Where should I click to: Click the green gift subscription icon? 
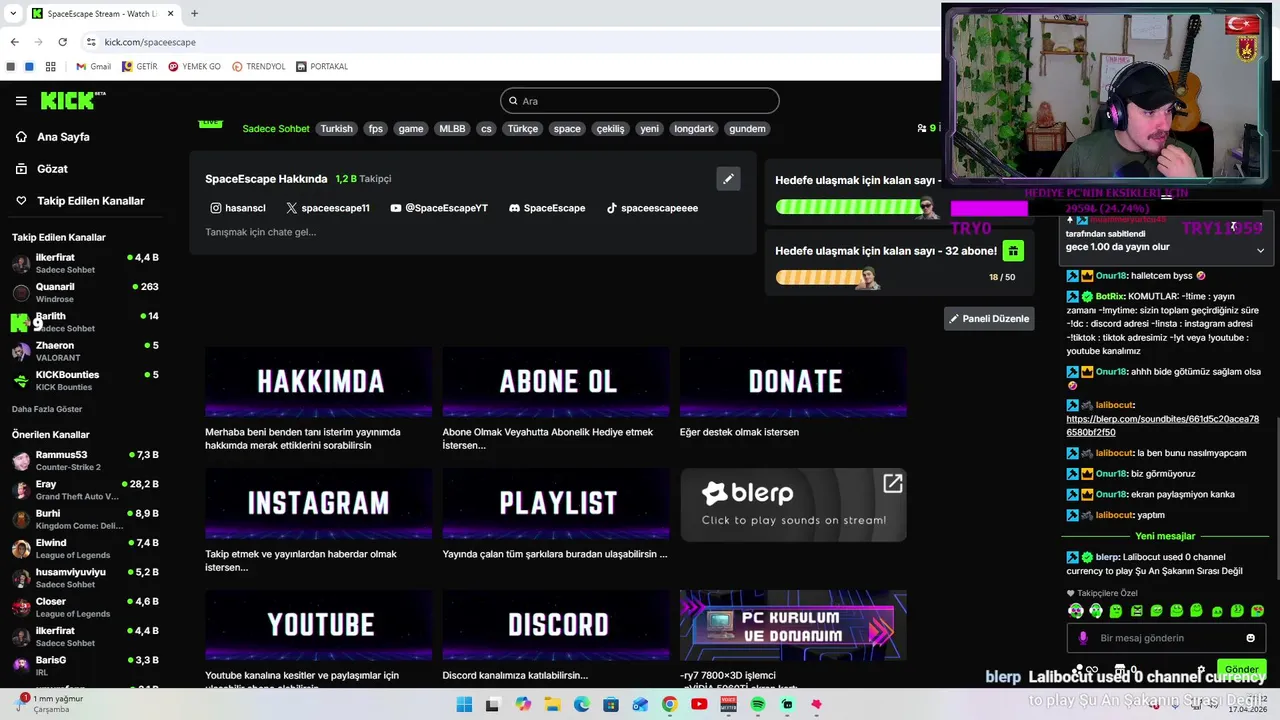[x=1013, y=251]
